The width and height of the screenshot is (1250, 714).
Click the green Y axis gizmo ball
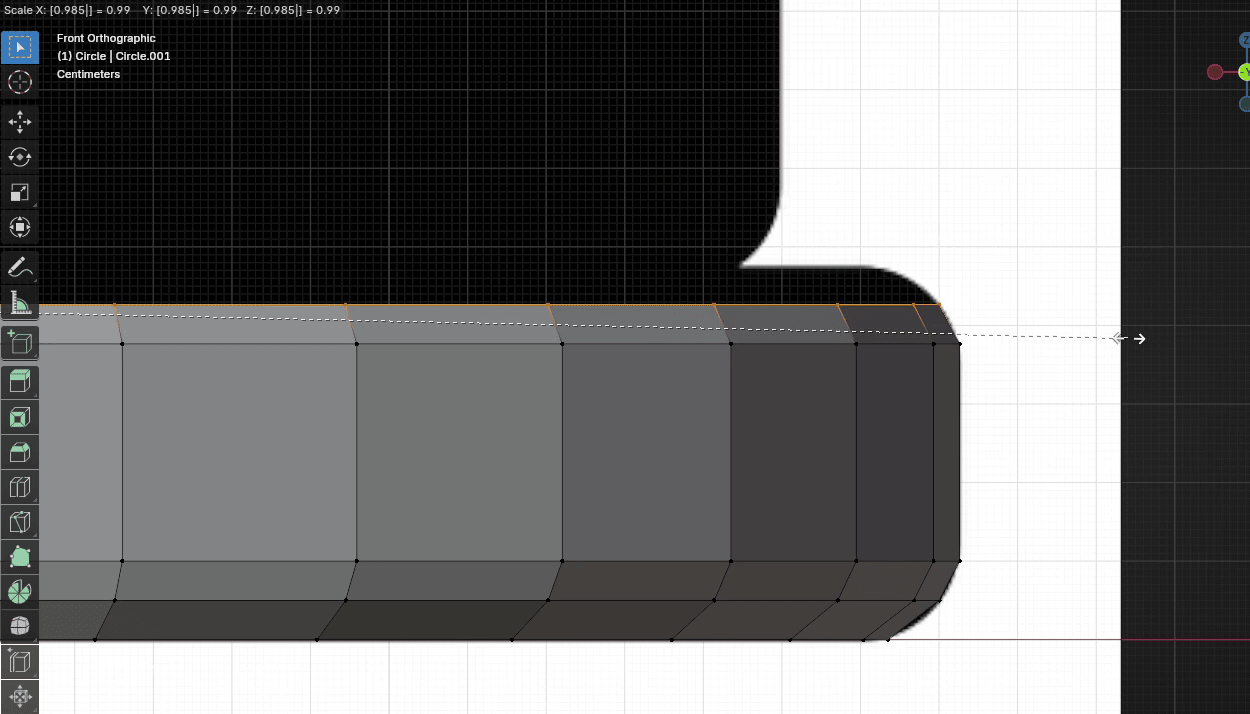(x=1244, y=72)
